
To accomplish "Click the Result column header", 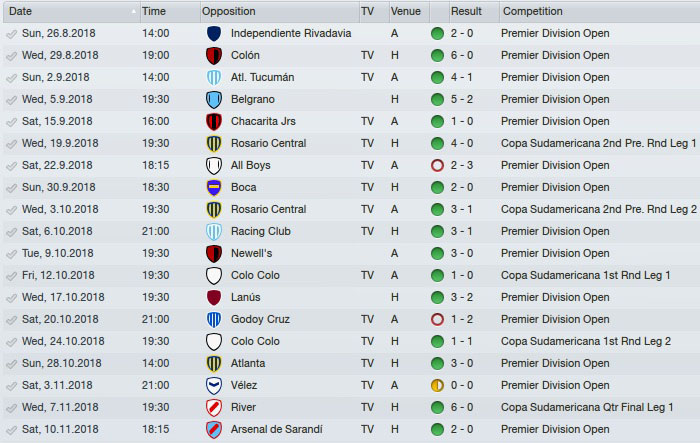I will 466,11.
